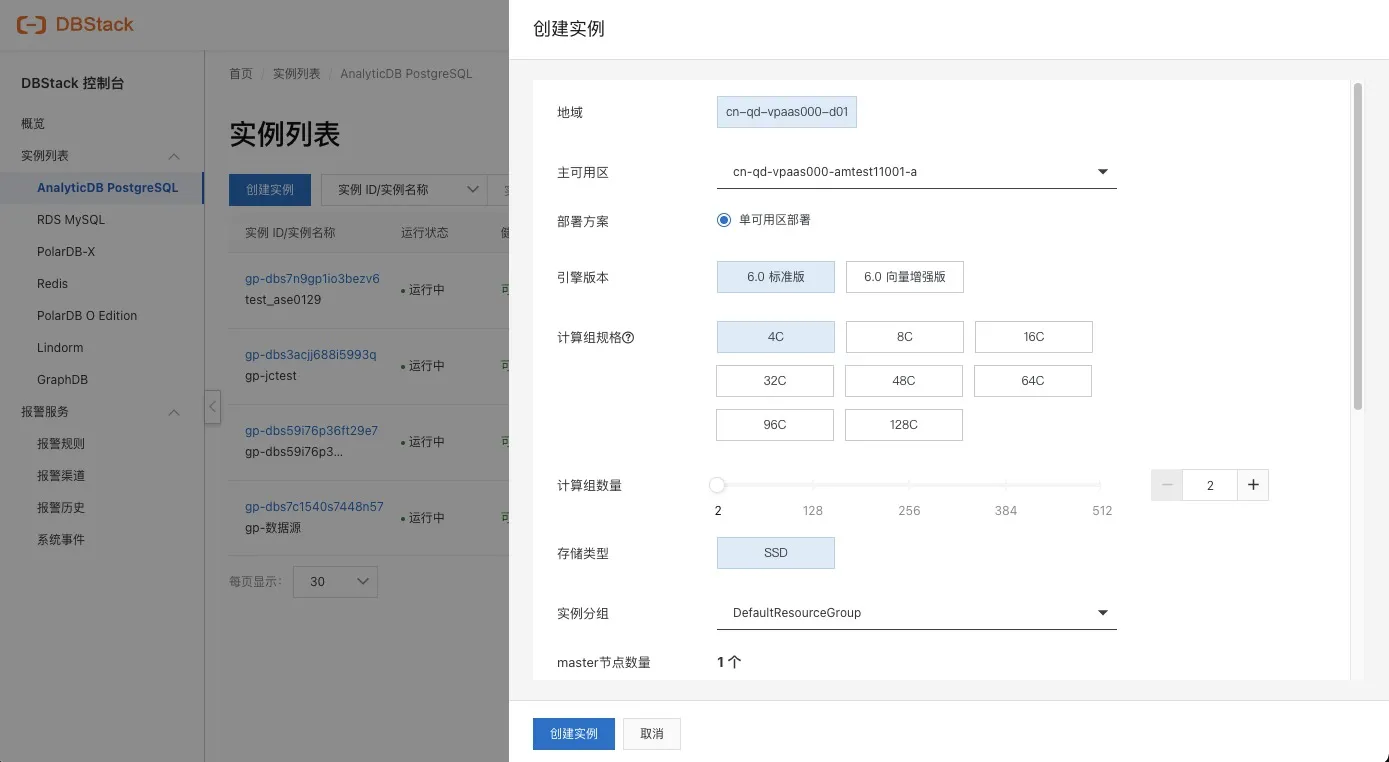Image resolution: width=1389 pixels, height=762 pixels.
Task: Open 概览 in the sidebar
Action: coord(33,124)
